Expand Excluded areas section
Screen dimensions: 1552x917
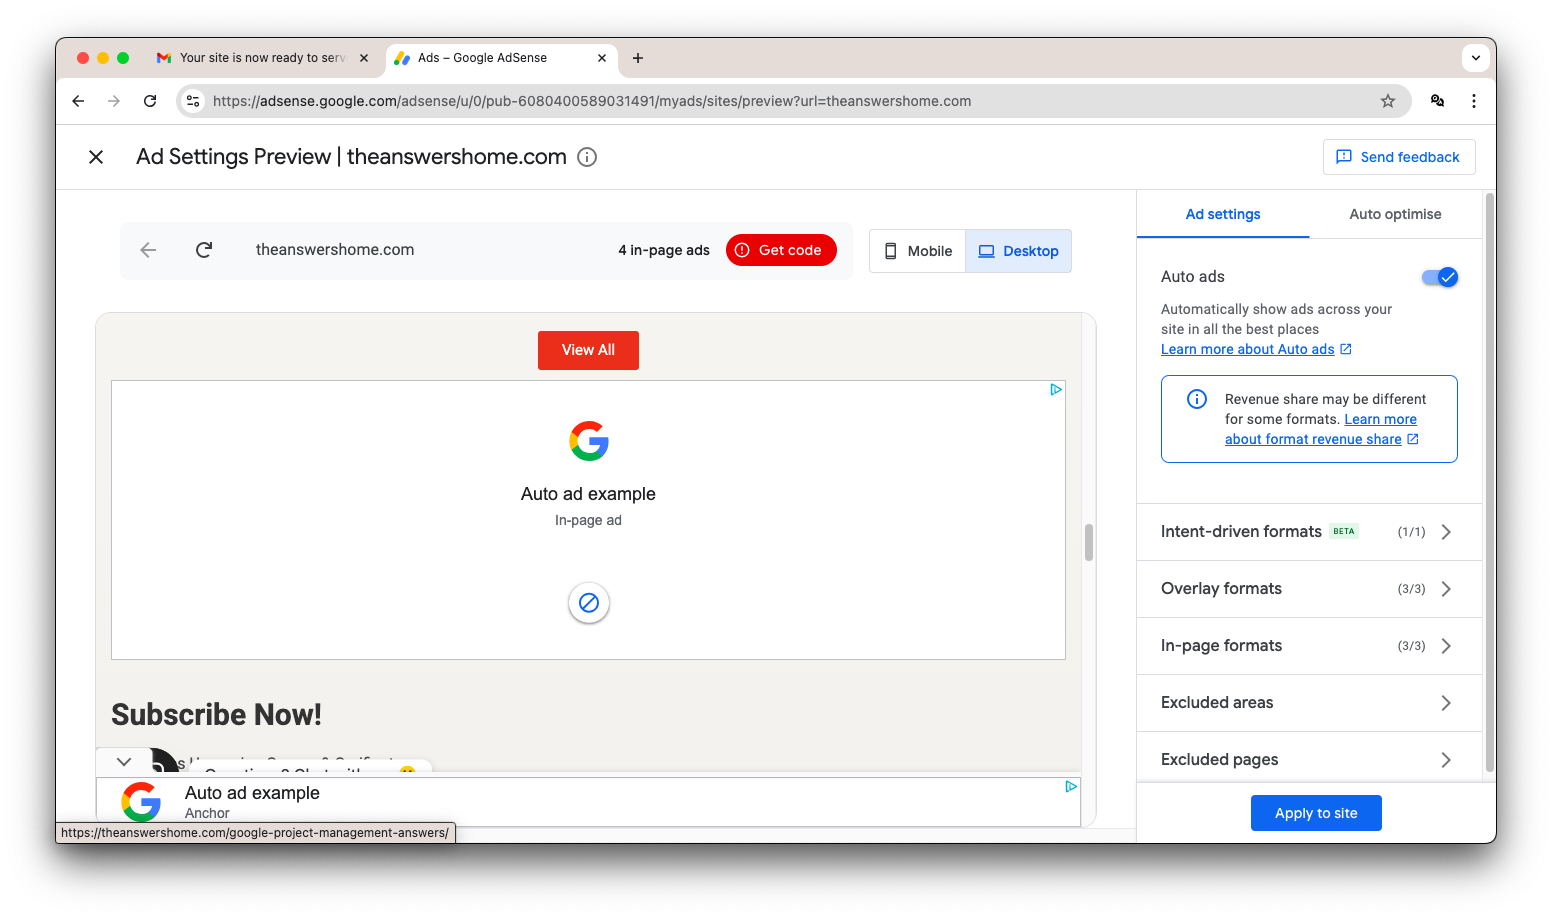pyautogui.click(x=1309, y=703)
